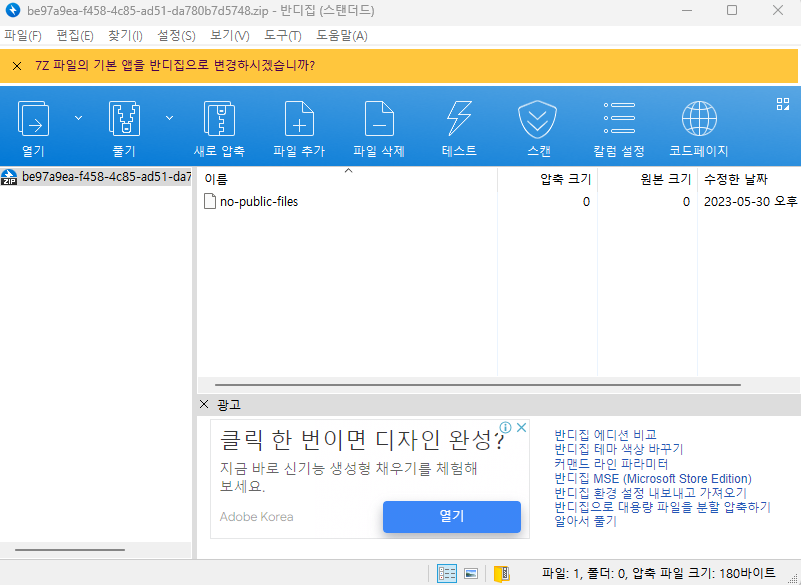The image size is (801, 585).
Task: Open the 설정(S) menu
Action: click(176, 36)
